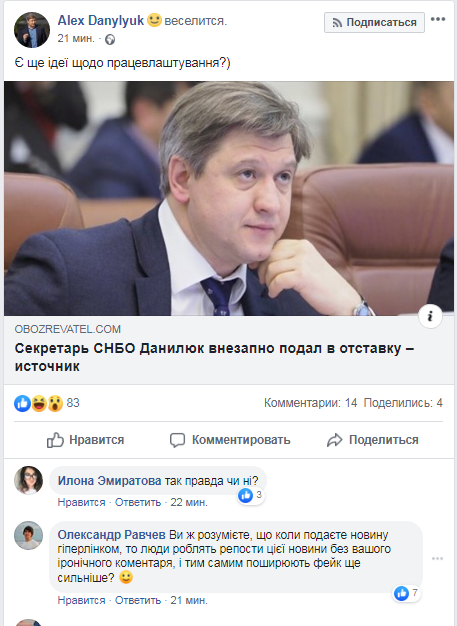
Task: Click the globe public privacy icon
Action: pos(110,39)
